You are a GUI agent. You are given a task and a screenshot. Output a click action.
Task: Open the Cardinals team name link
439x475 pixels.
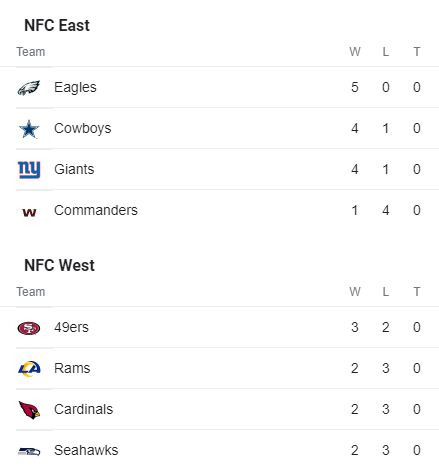(84, 409)
